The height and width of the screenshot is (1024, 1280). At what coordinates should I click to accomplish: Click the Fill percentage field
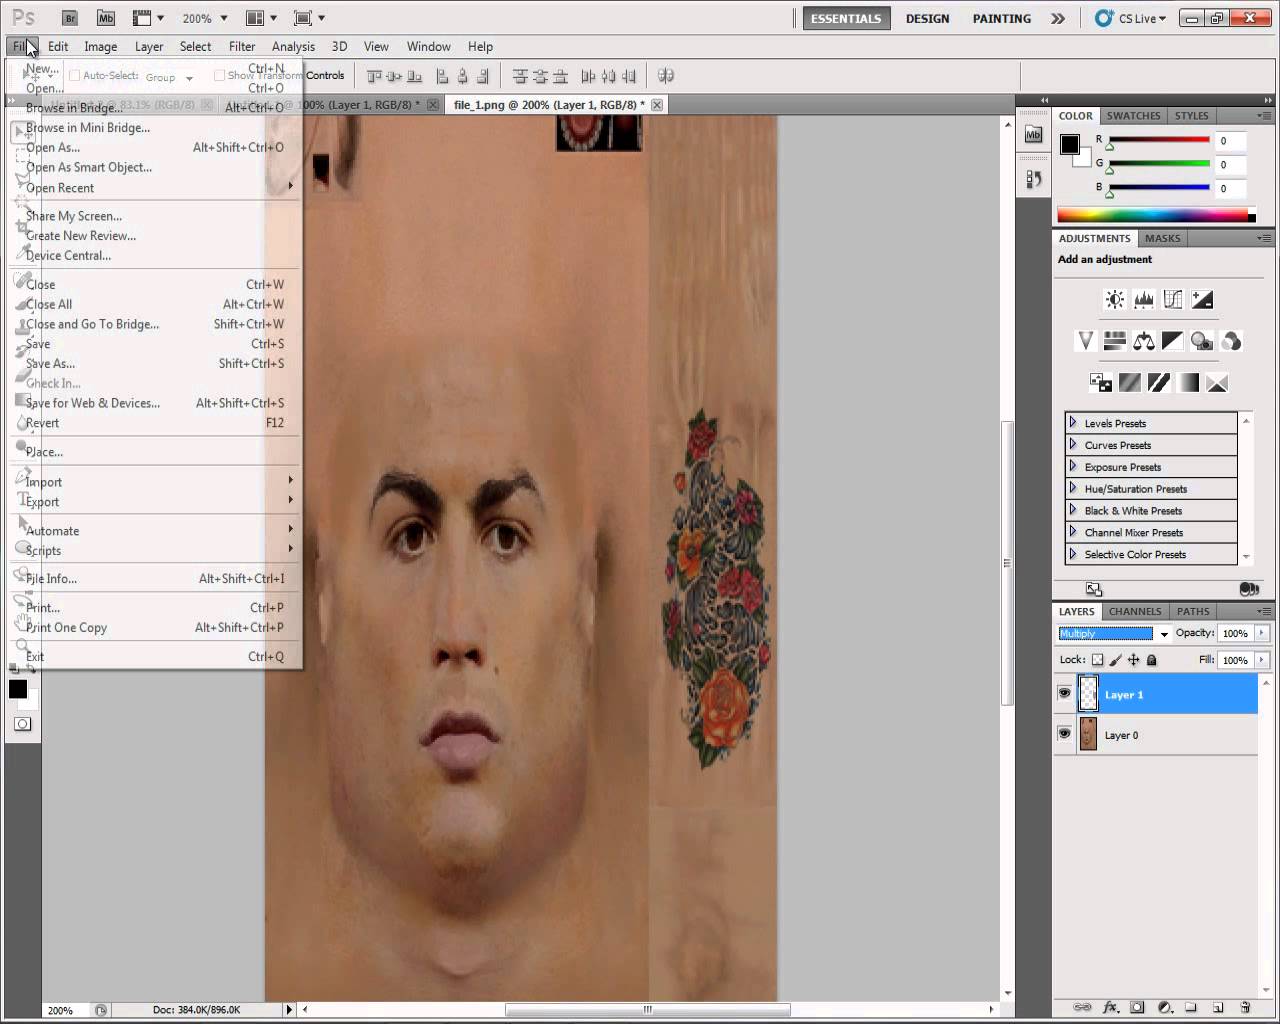(1236, 660)
